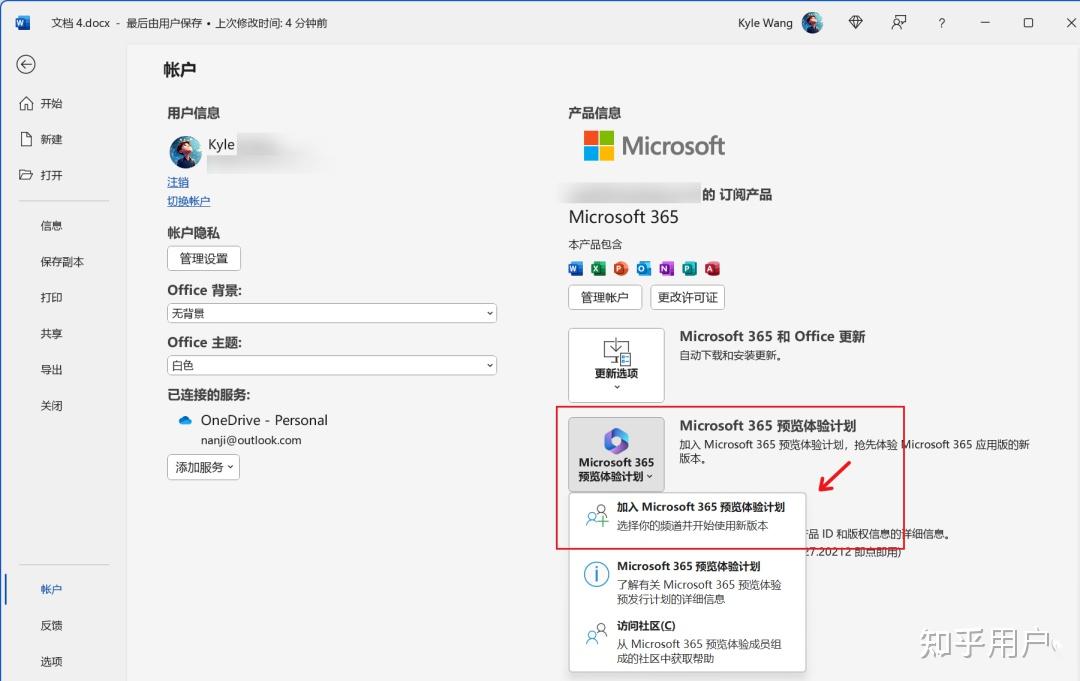Viewport: 1080px width, 681px height.
Task: Open the Office 背景 dropdown
Action: click(331, 313)
